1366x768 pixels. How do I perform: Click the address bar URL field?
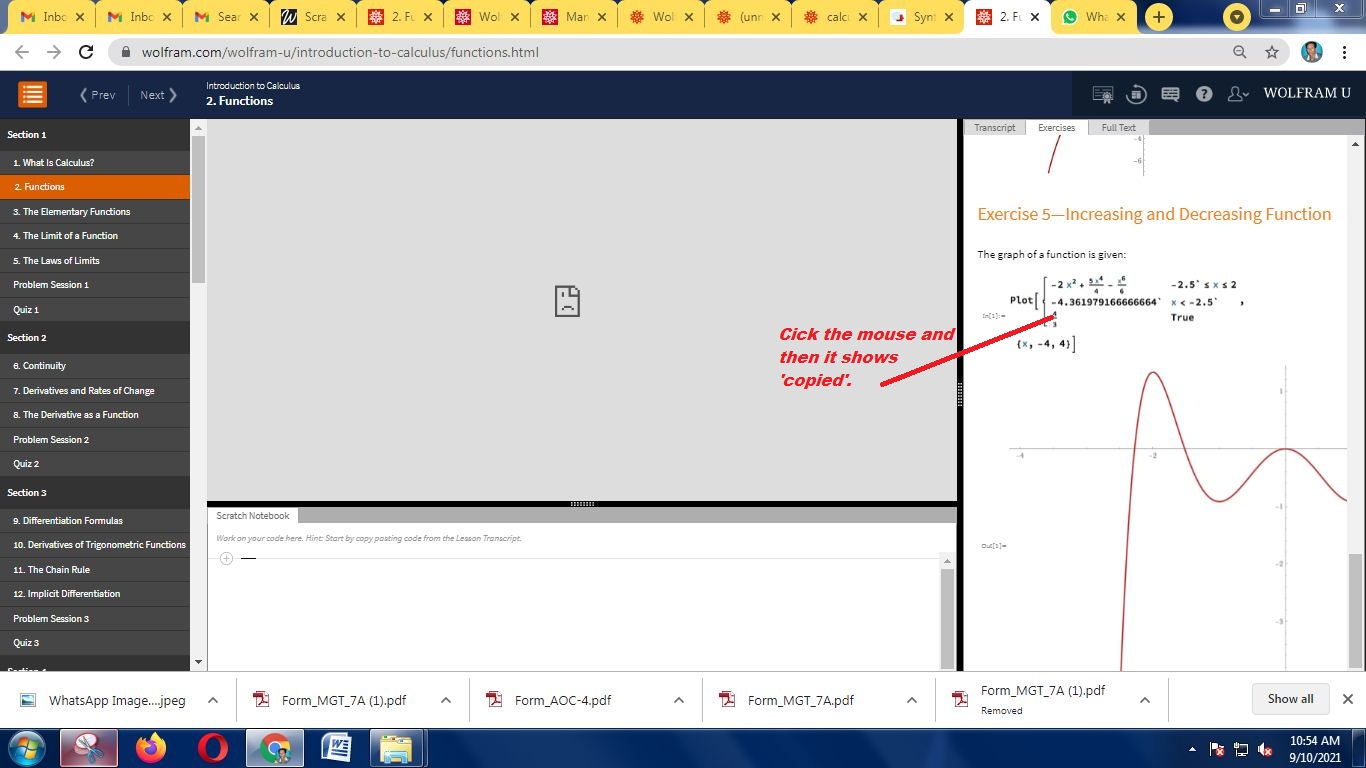660,52
